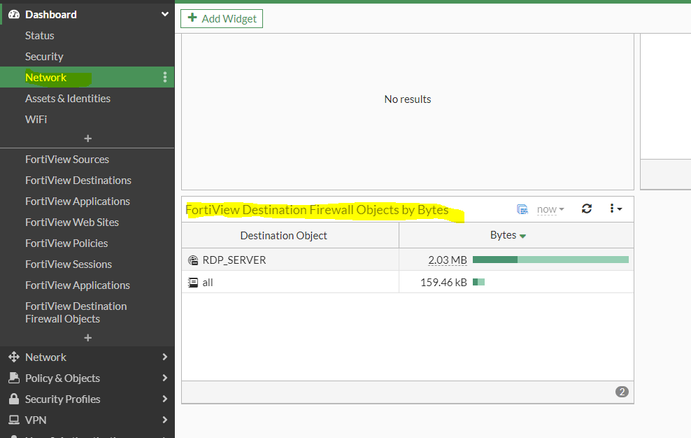Click the Security Profiles menu label
Screen dimensions: 691x438
(x=63, y=399)
